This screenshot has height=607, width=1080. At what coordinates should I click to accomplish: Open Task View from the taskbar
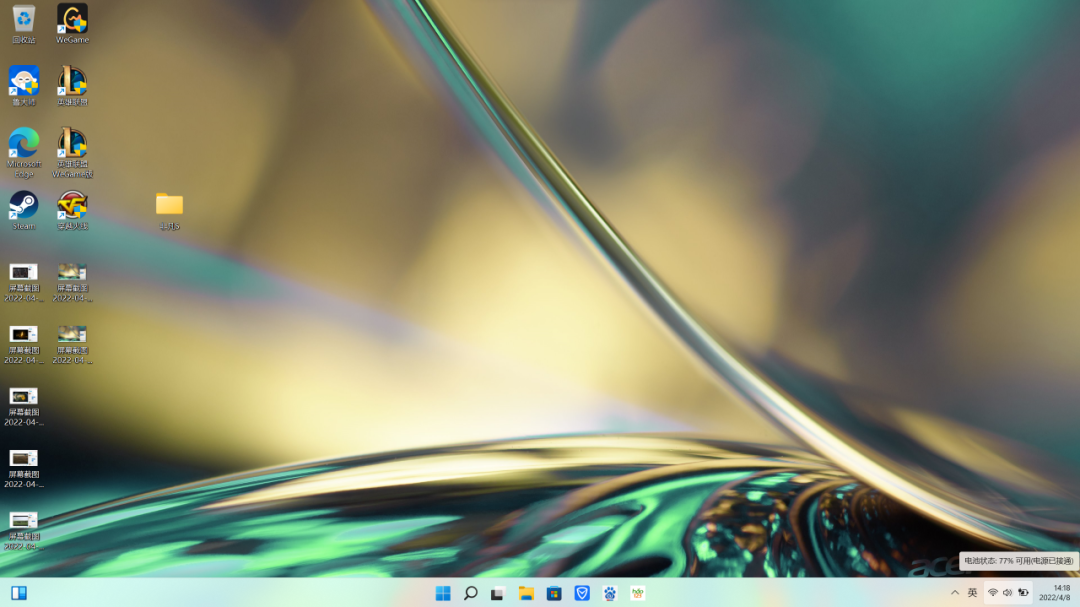tap(498, 593)
